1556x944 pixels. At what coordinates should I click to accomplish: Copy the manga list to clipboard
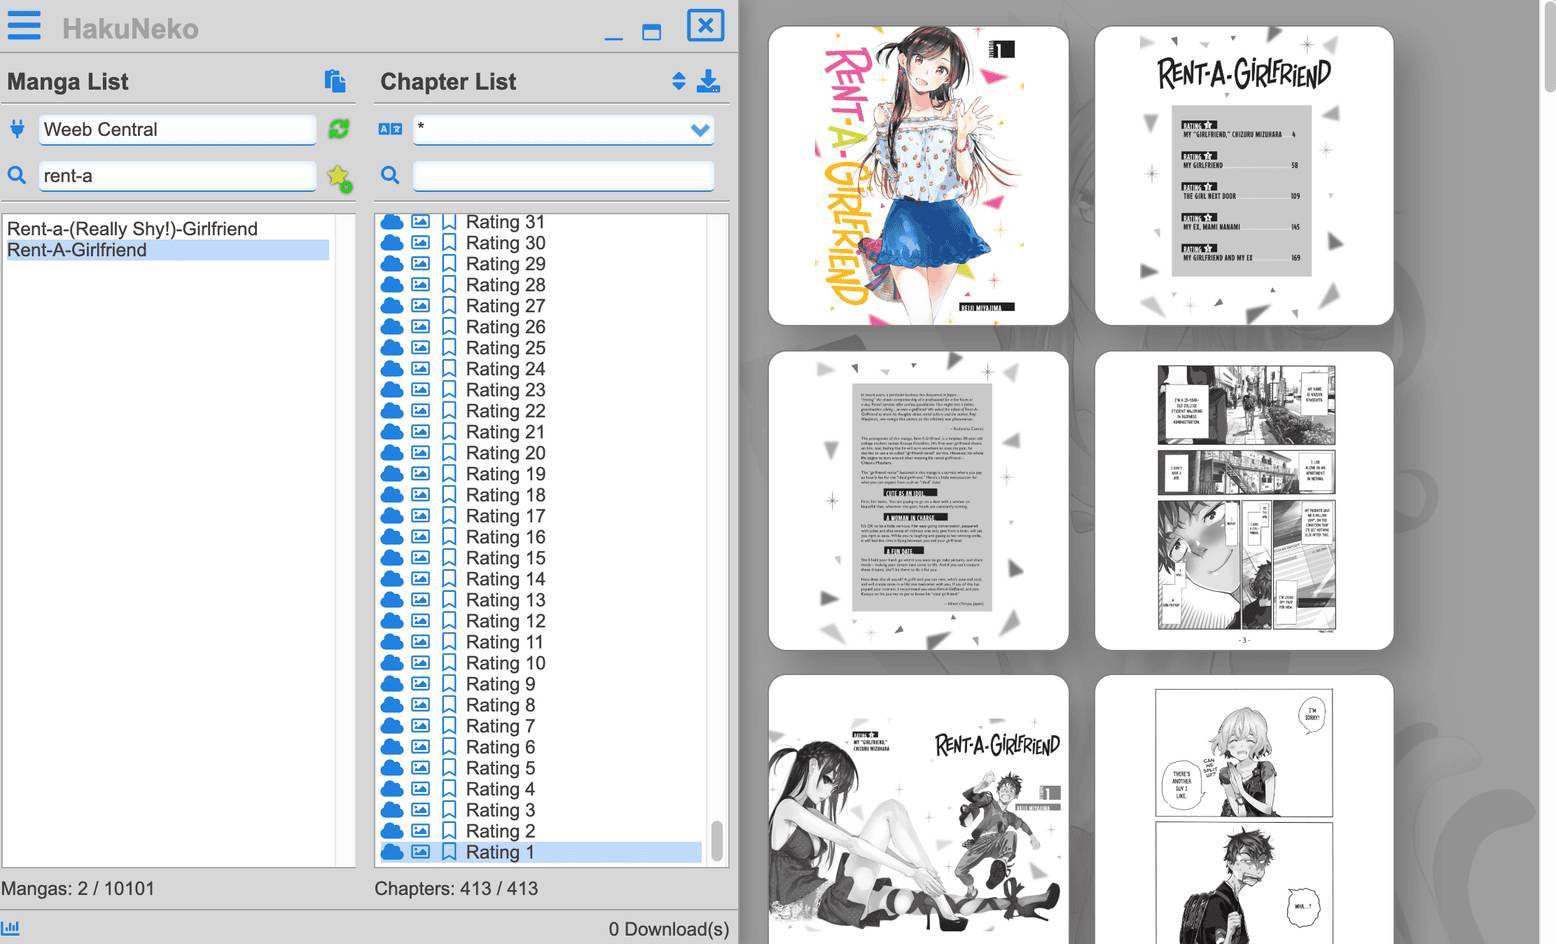point(335,81)
